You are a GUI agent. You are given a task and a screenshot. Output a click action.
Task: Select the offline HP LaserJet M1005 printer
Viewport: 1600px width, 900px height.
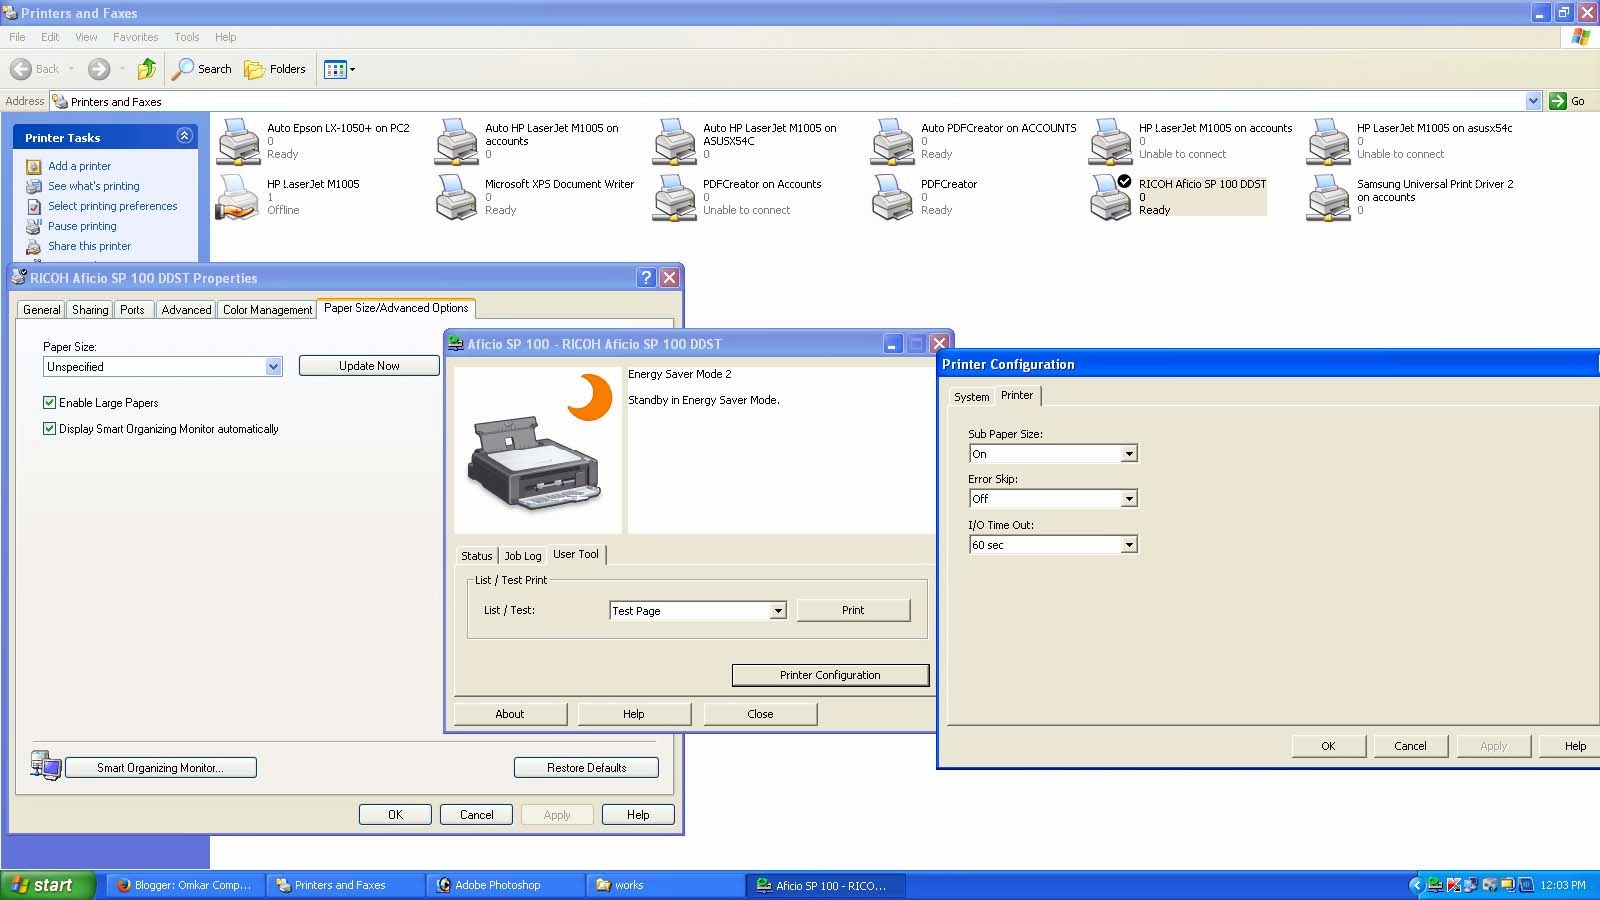237,197
